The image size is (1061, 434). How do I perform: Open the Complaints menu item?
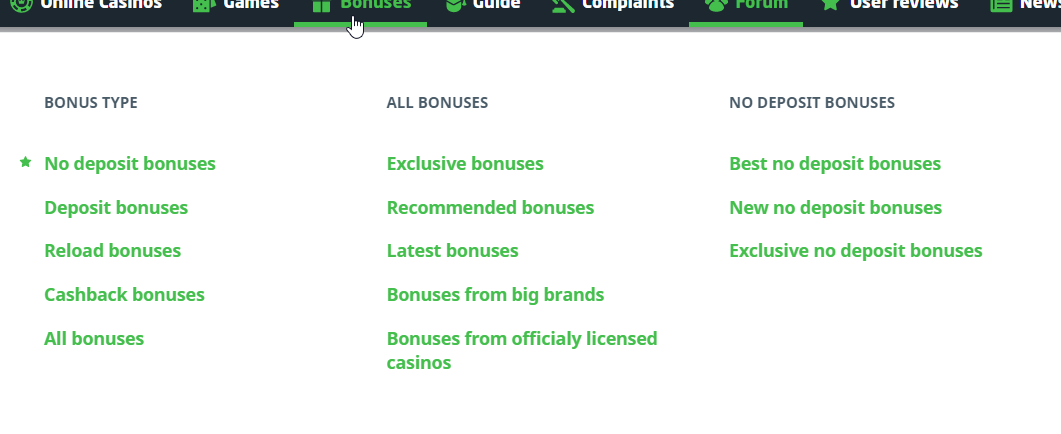(x=627, y=4)
